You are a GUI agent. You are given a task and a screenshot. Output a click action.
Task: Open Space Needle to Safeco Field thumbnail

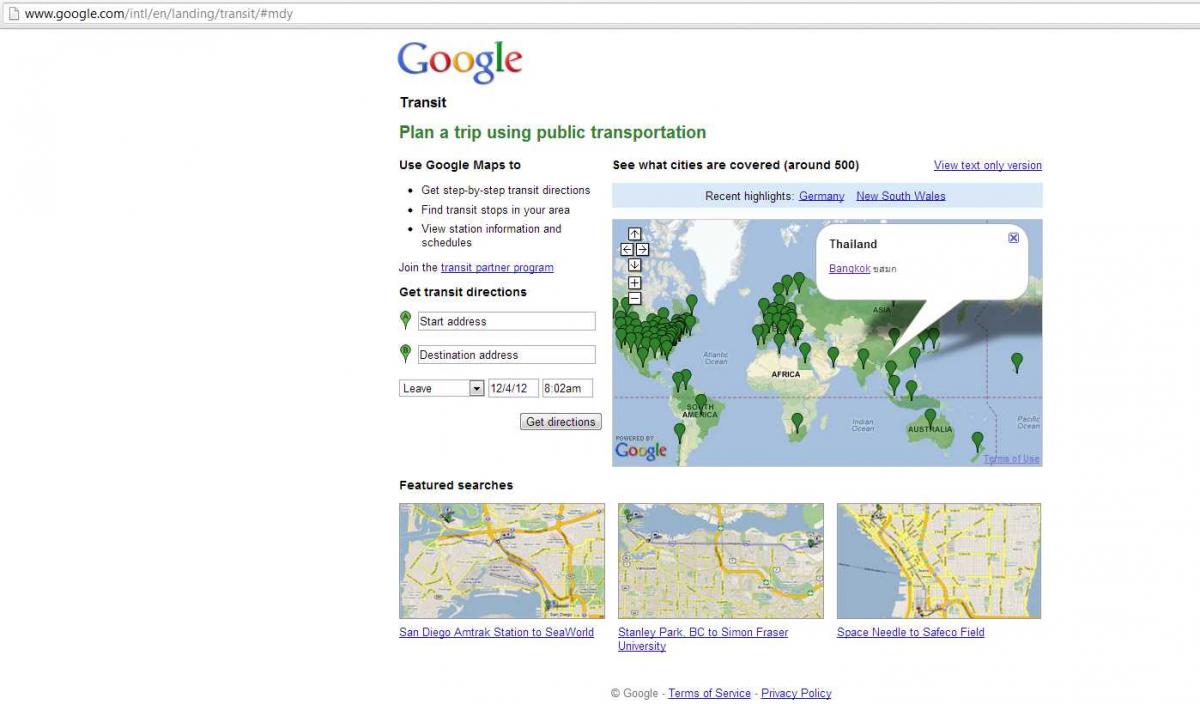[x=938, y=561]
